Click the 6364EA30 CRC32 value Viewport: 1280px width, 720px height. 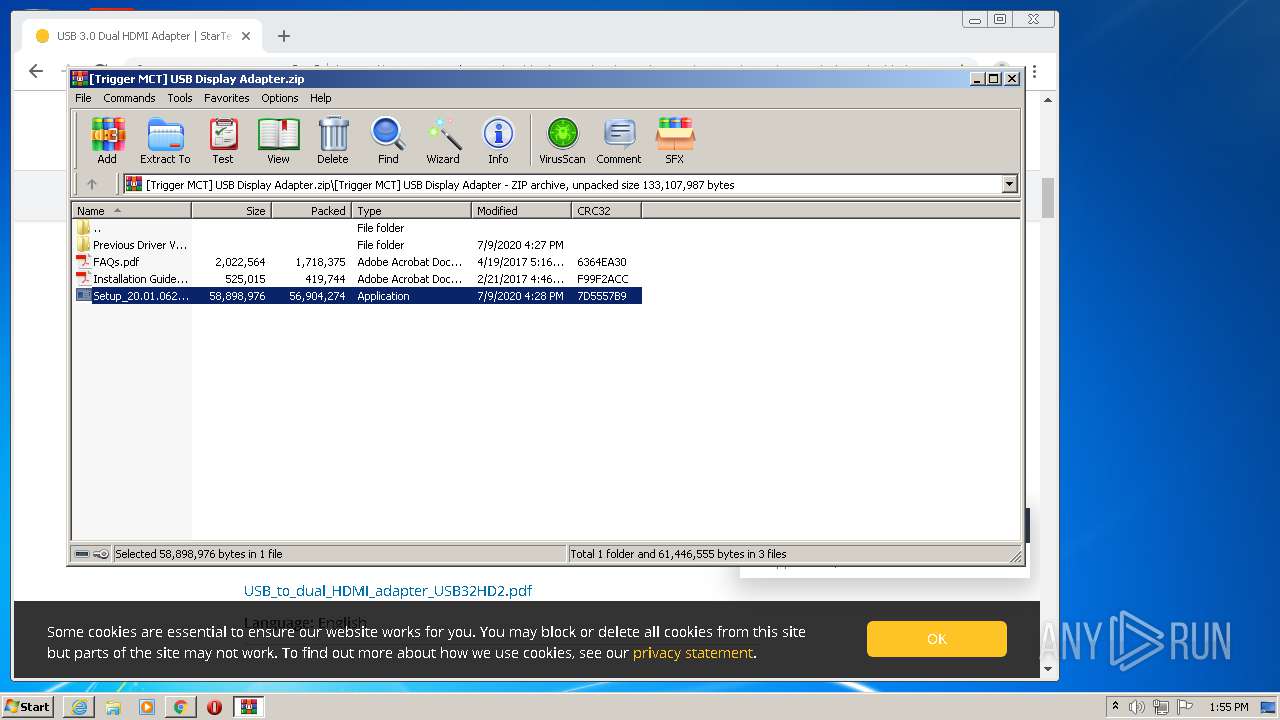pos(602,262)
